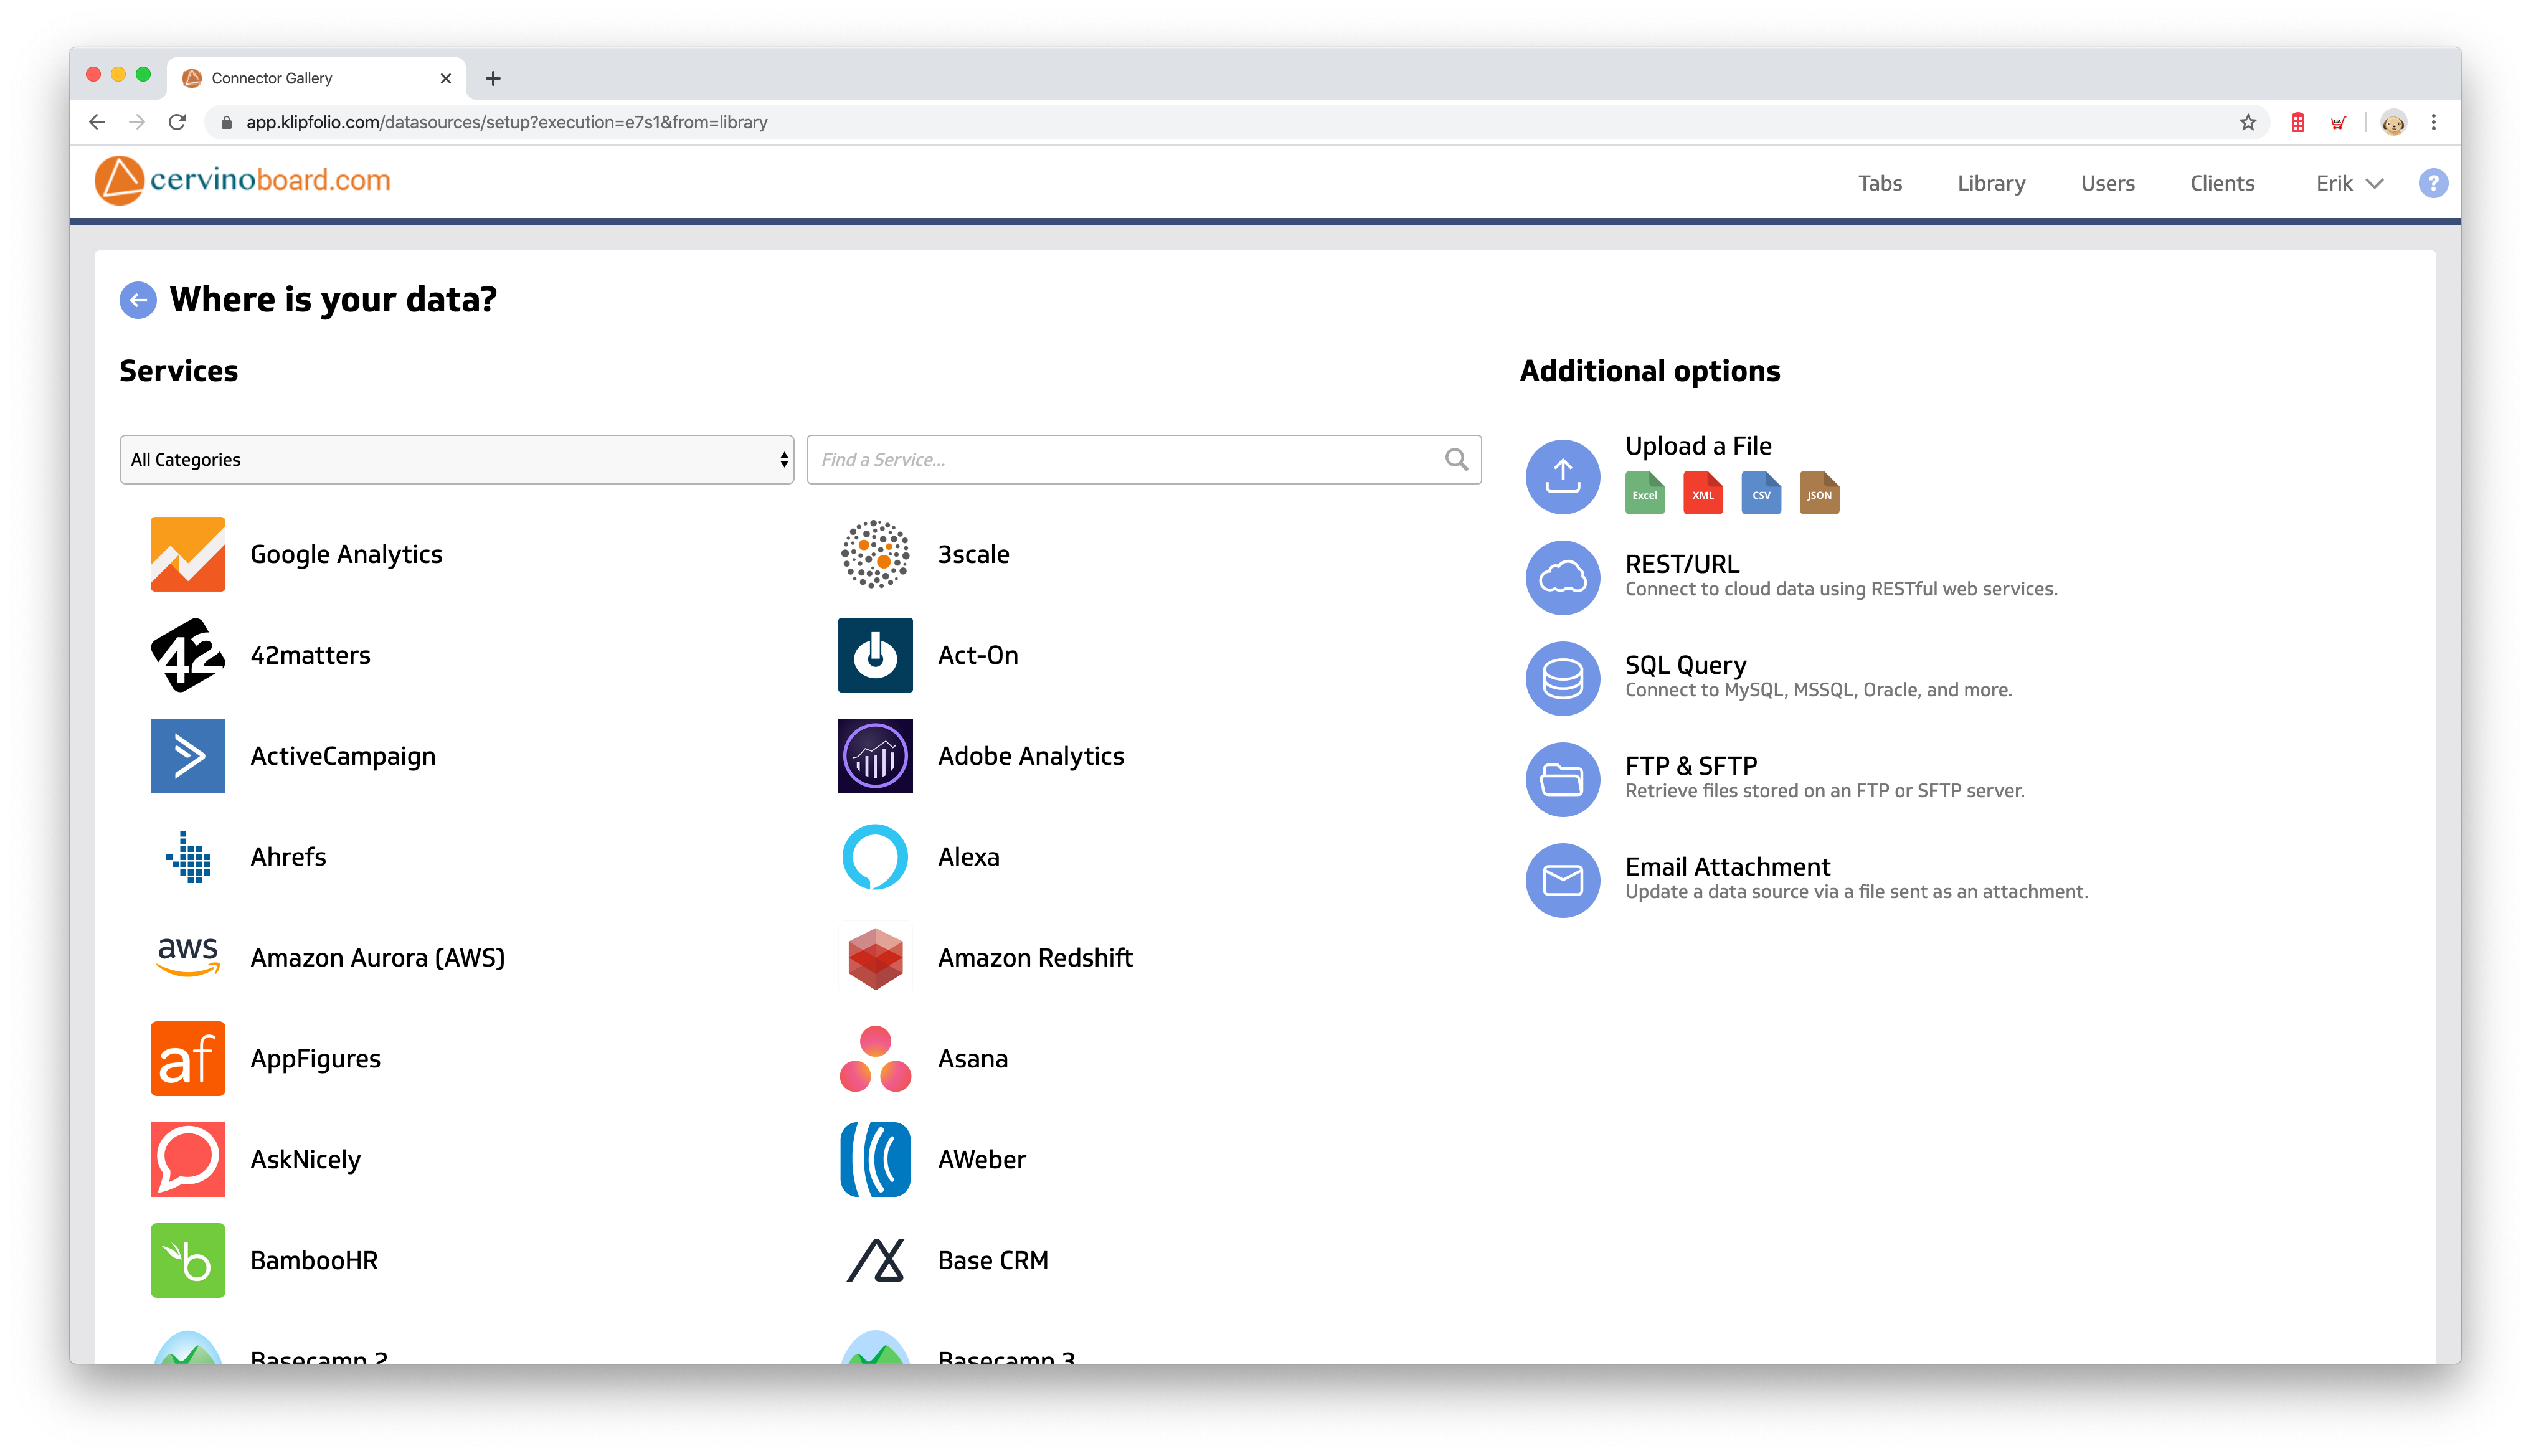Click the Excel file type icon
The height and width of the screenshot is (1456, 2531).
tap(1644, 492)
